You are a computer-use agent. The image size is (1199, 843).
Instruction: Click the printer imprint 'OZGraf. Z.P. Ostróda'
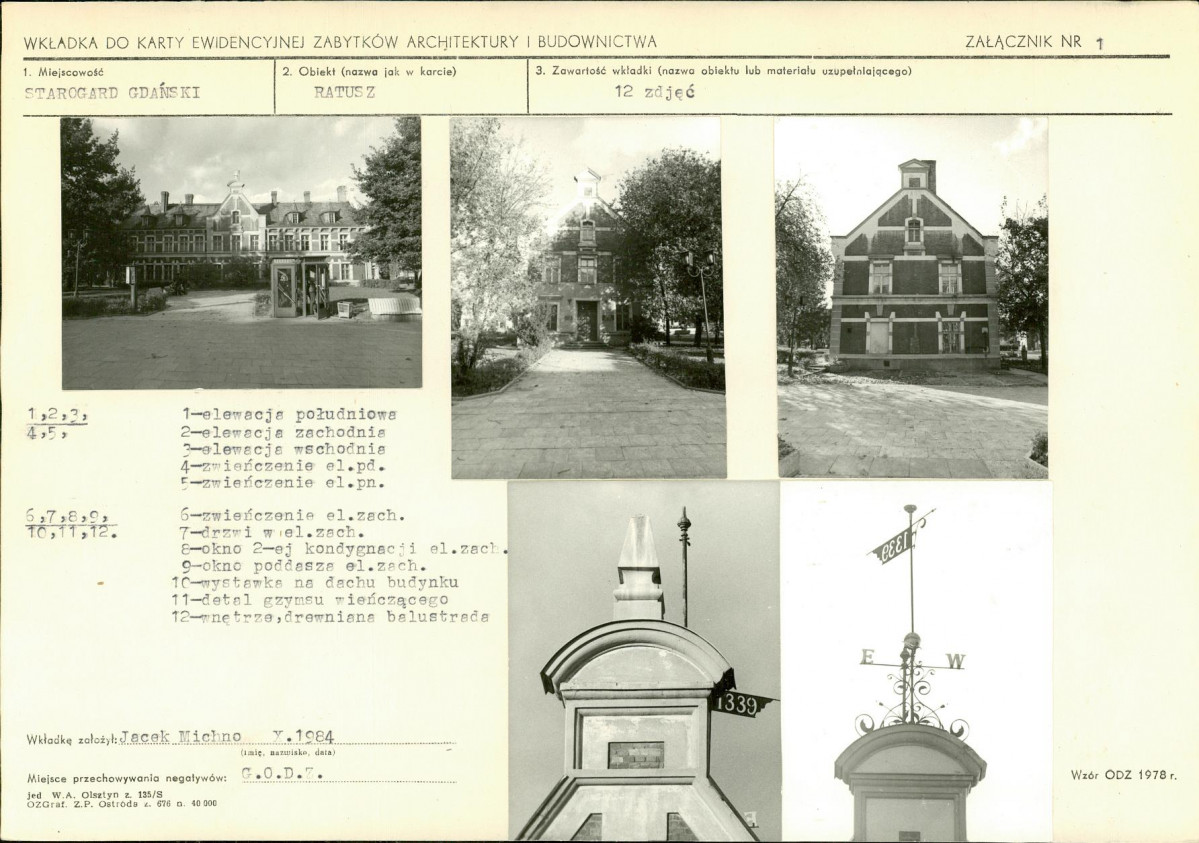(x=120, y=803)
